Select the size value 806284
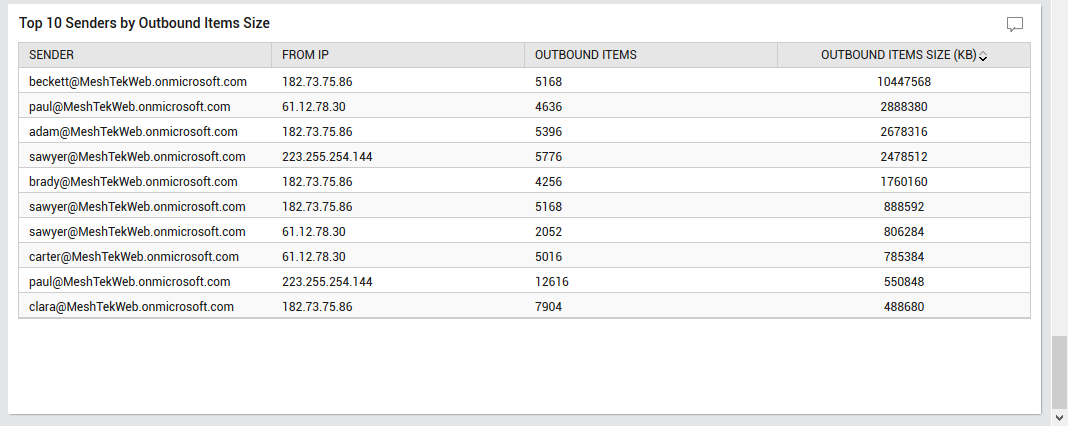Image resolution: width=1068 pixels, height=426 pixels. pos(904,232)
